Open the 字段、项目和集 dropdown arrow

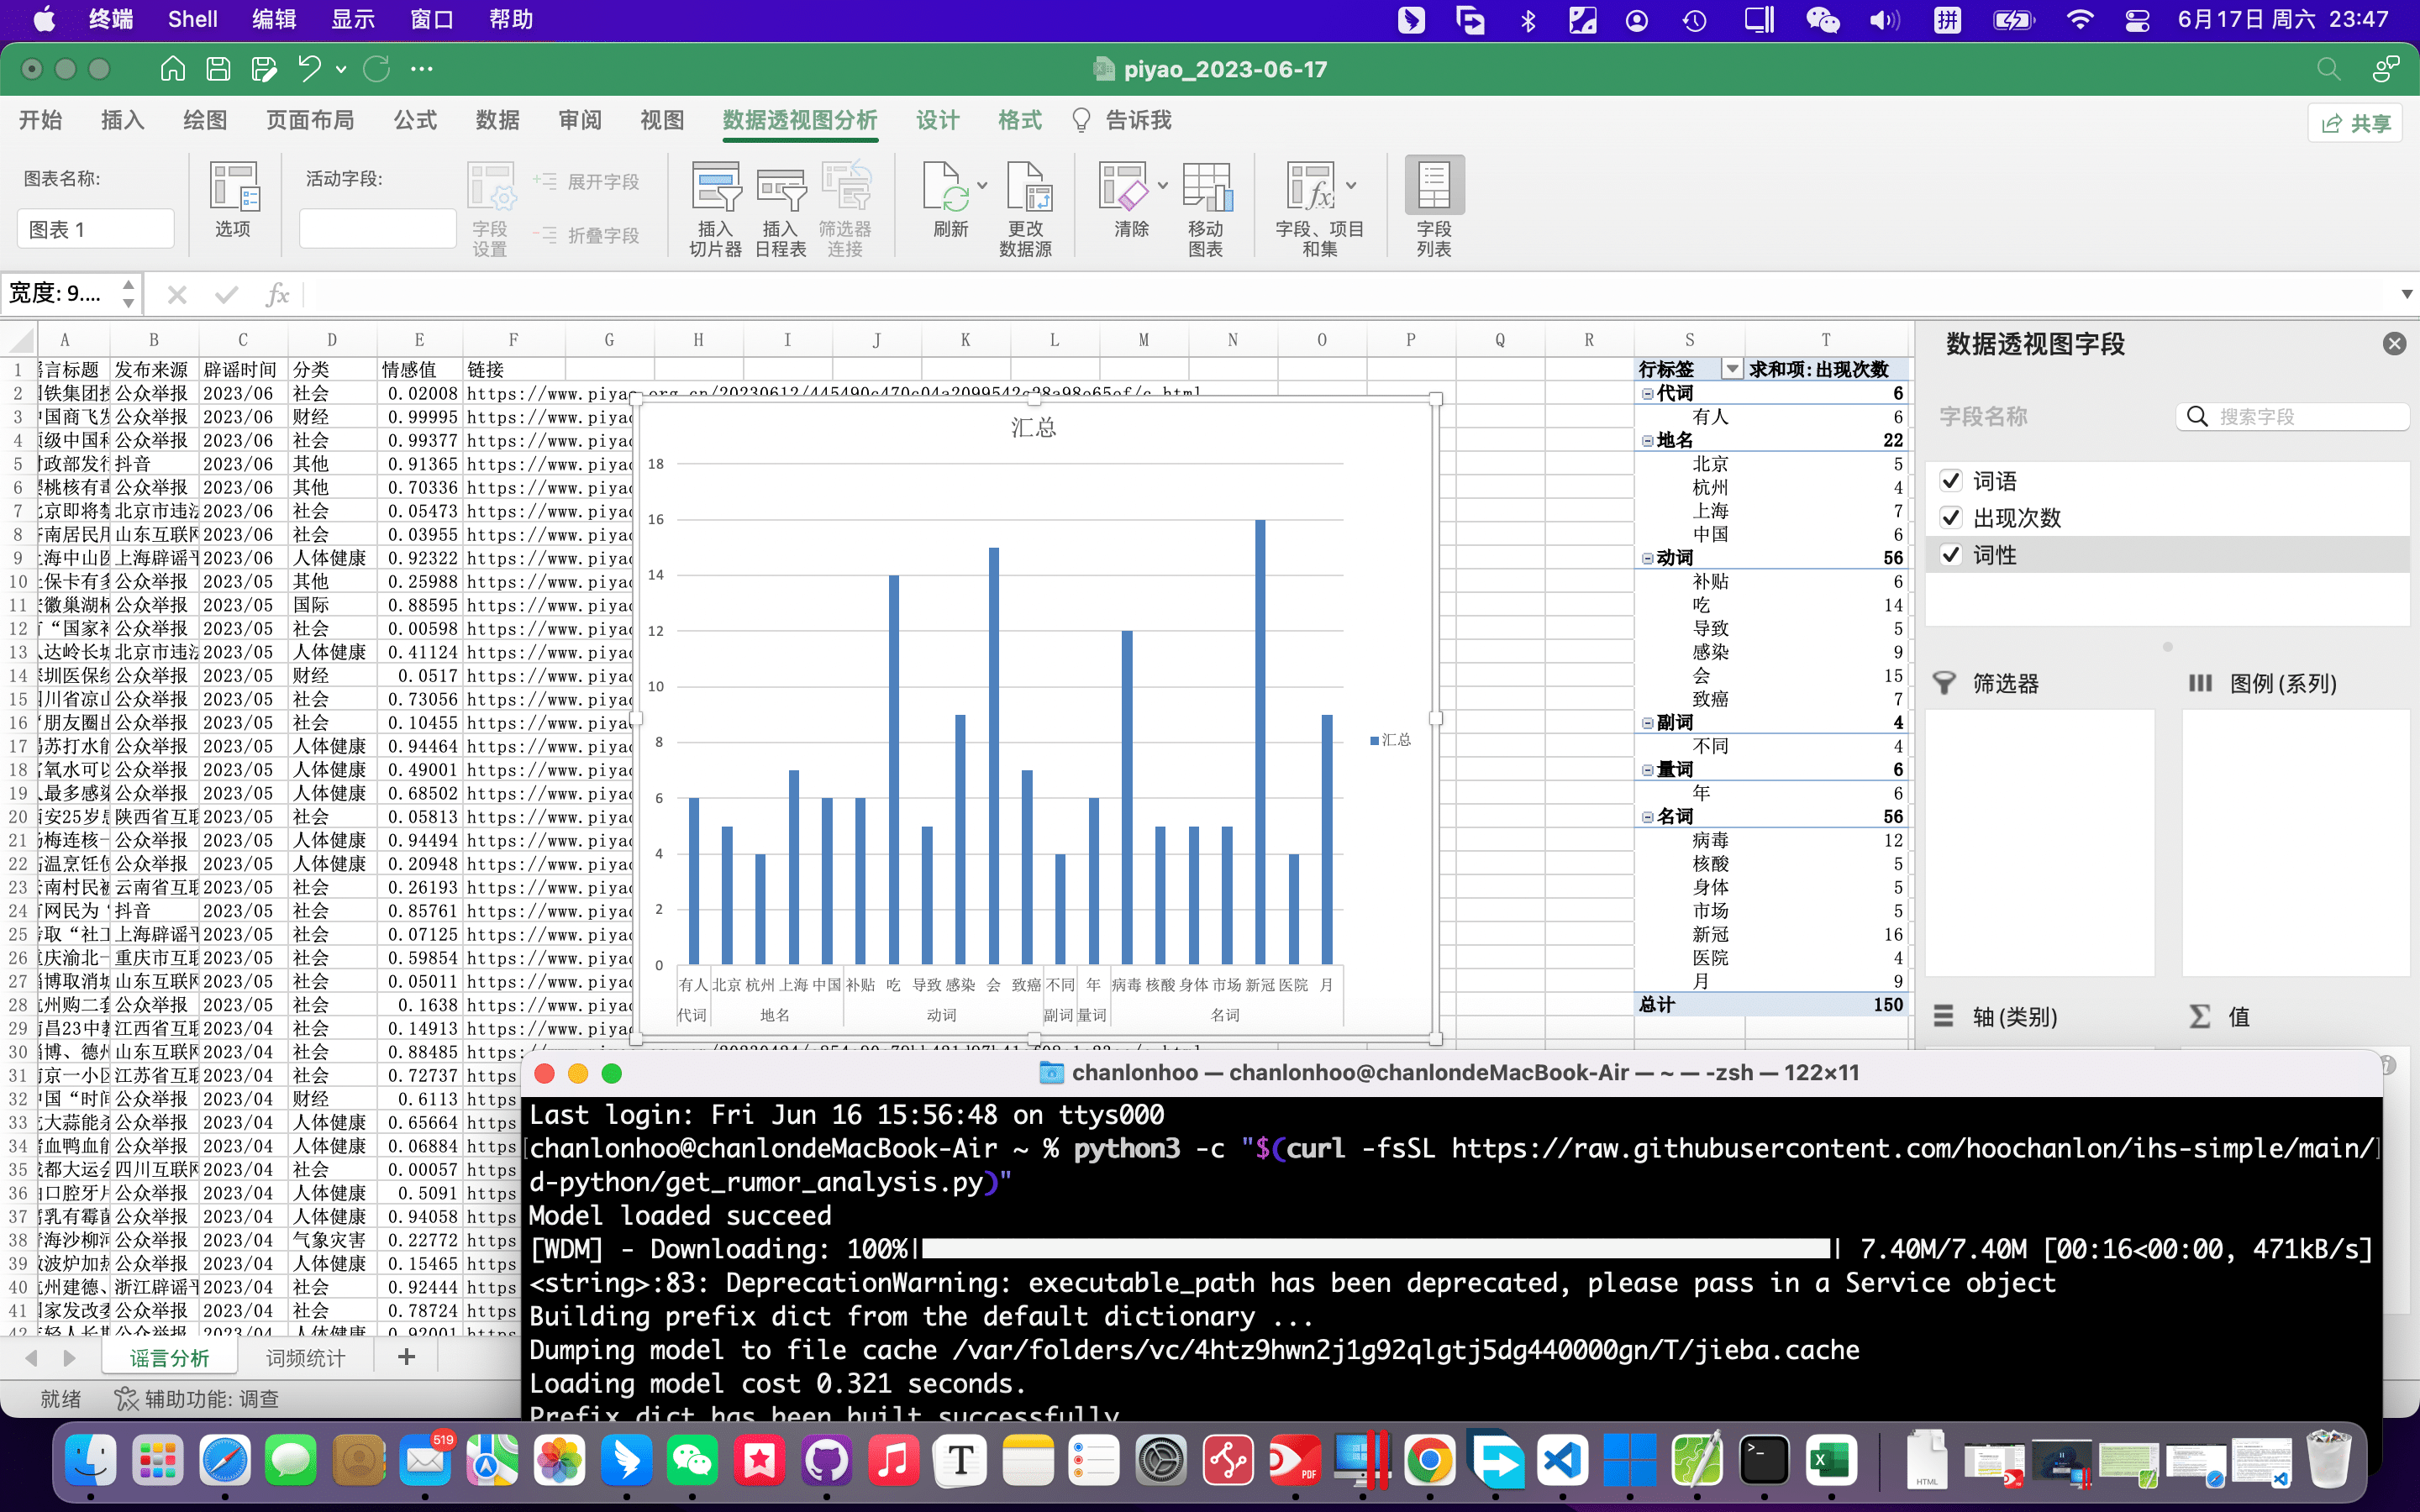pos(1352,185)
